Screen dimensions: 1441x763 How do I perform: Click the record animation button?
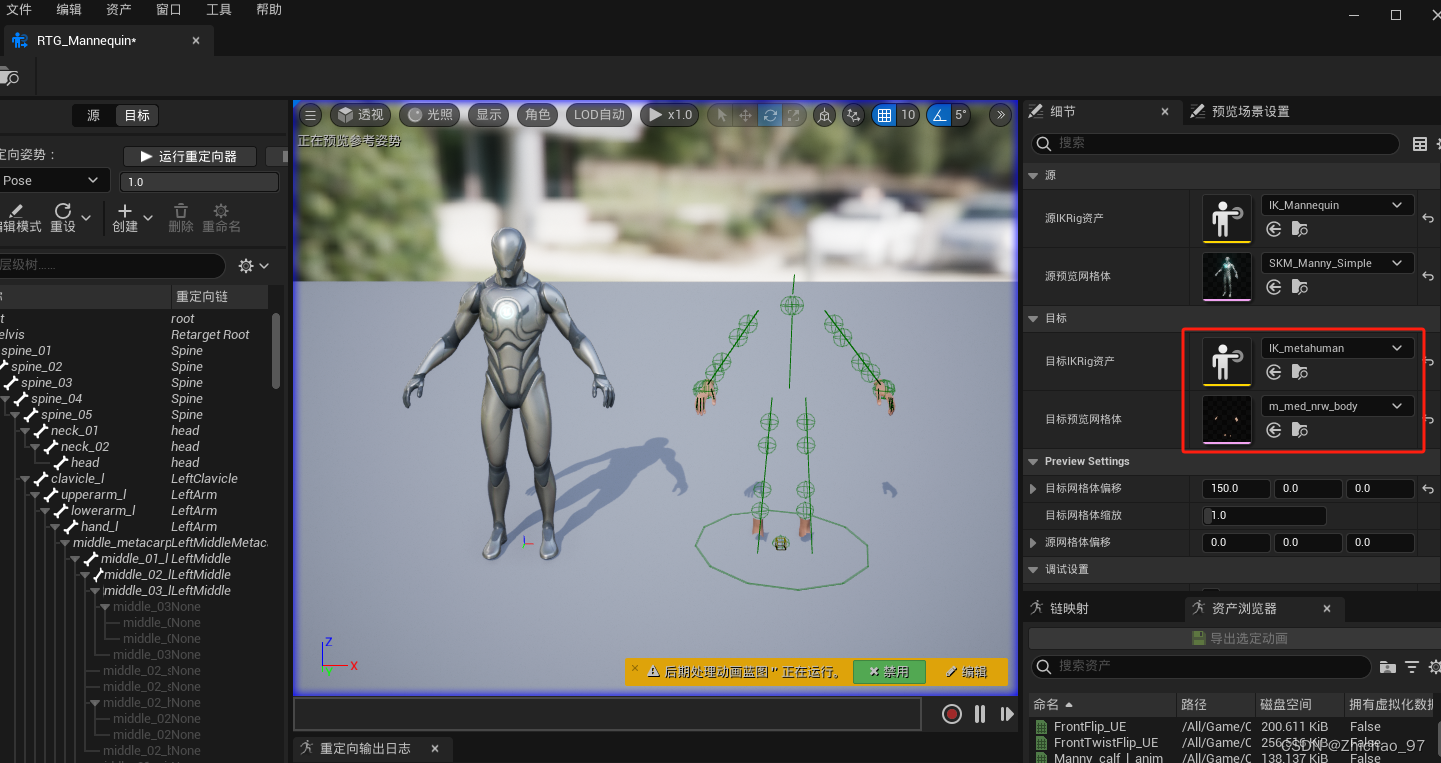pos(952,714)
